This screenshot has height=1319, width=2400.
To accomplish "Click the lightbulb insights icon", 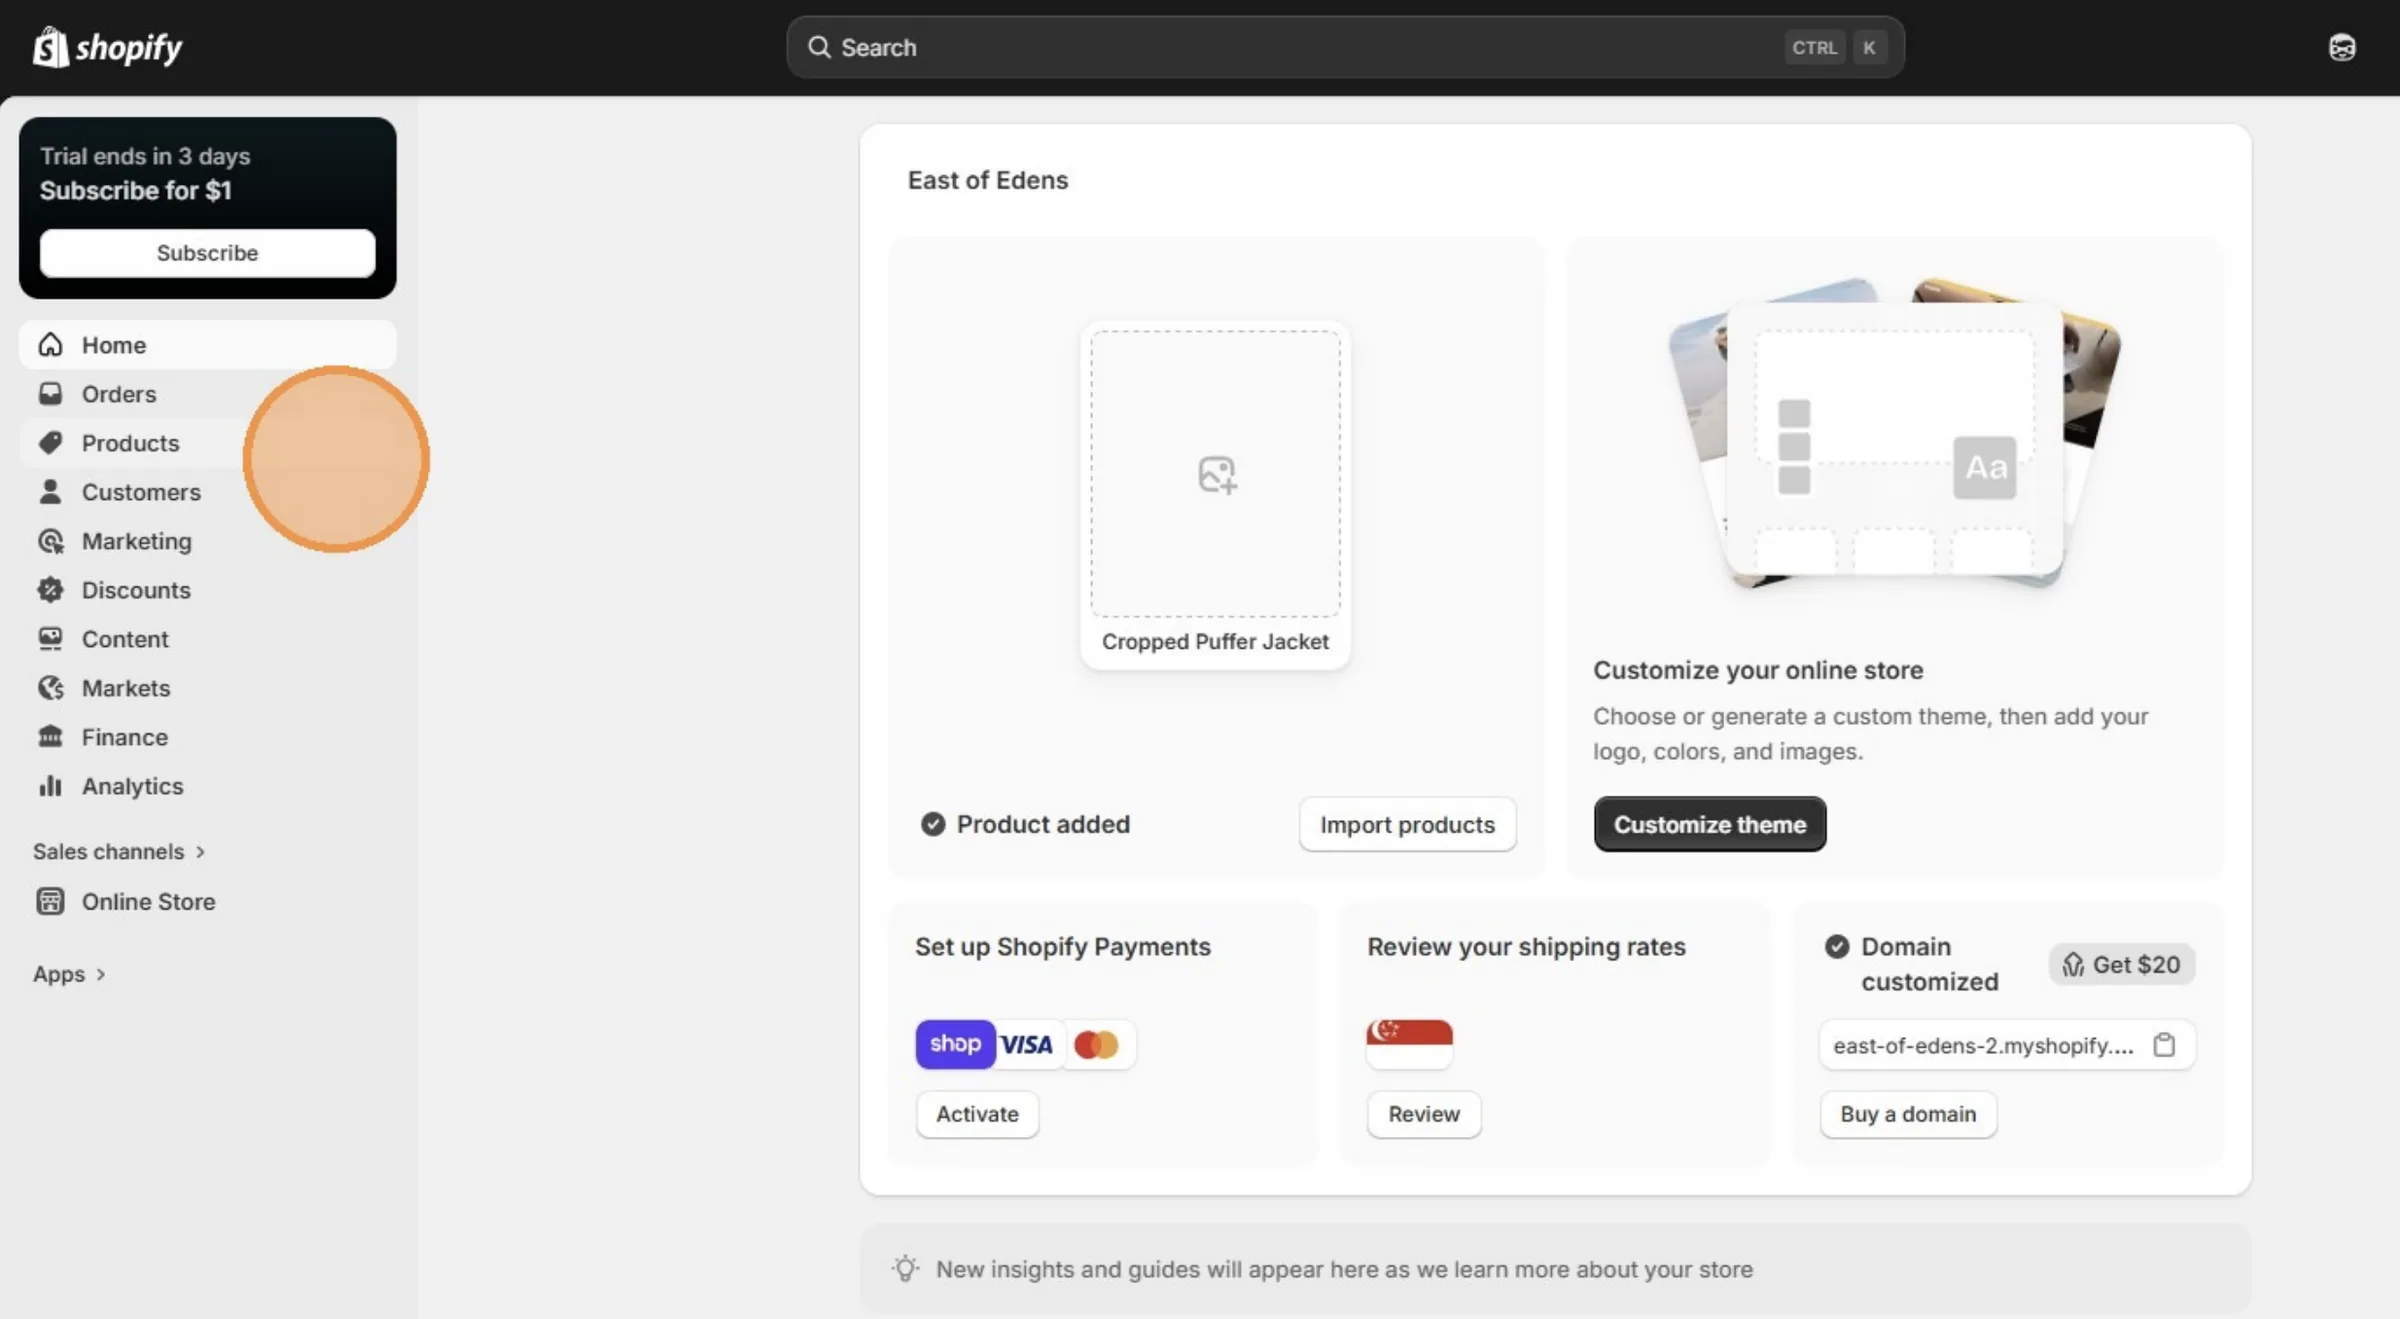I will (905, 1269).
